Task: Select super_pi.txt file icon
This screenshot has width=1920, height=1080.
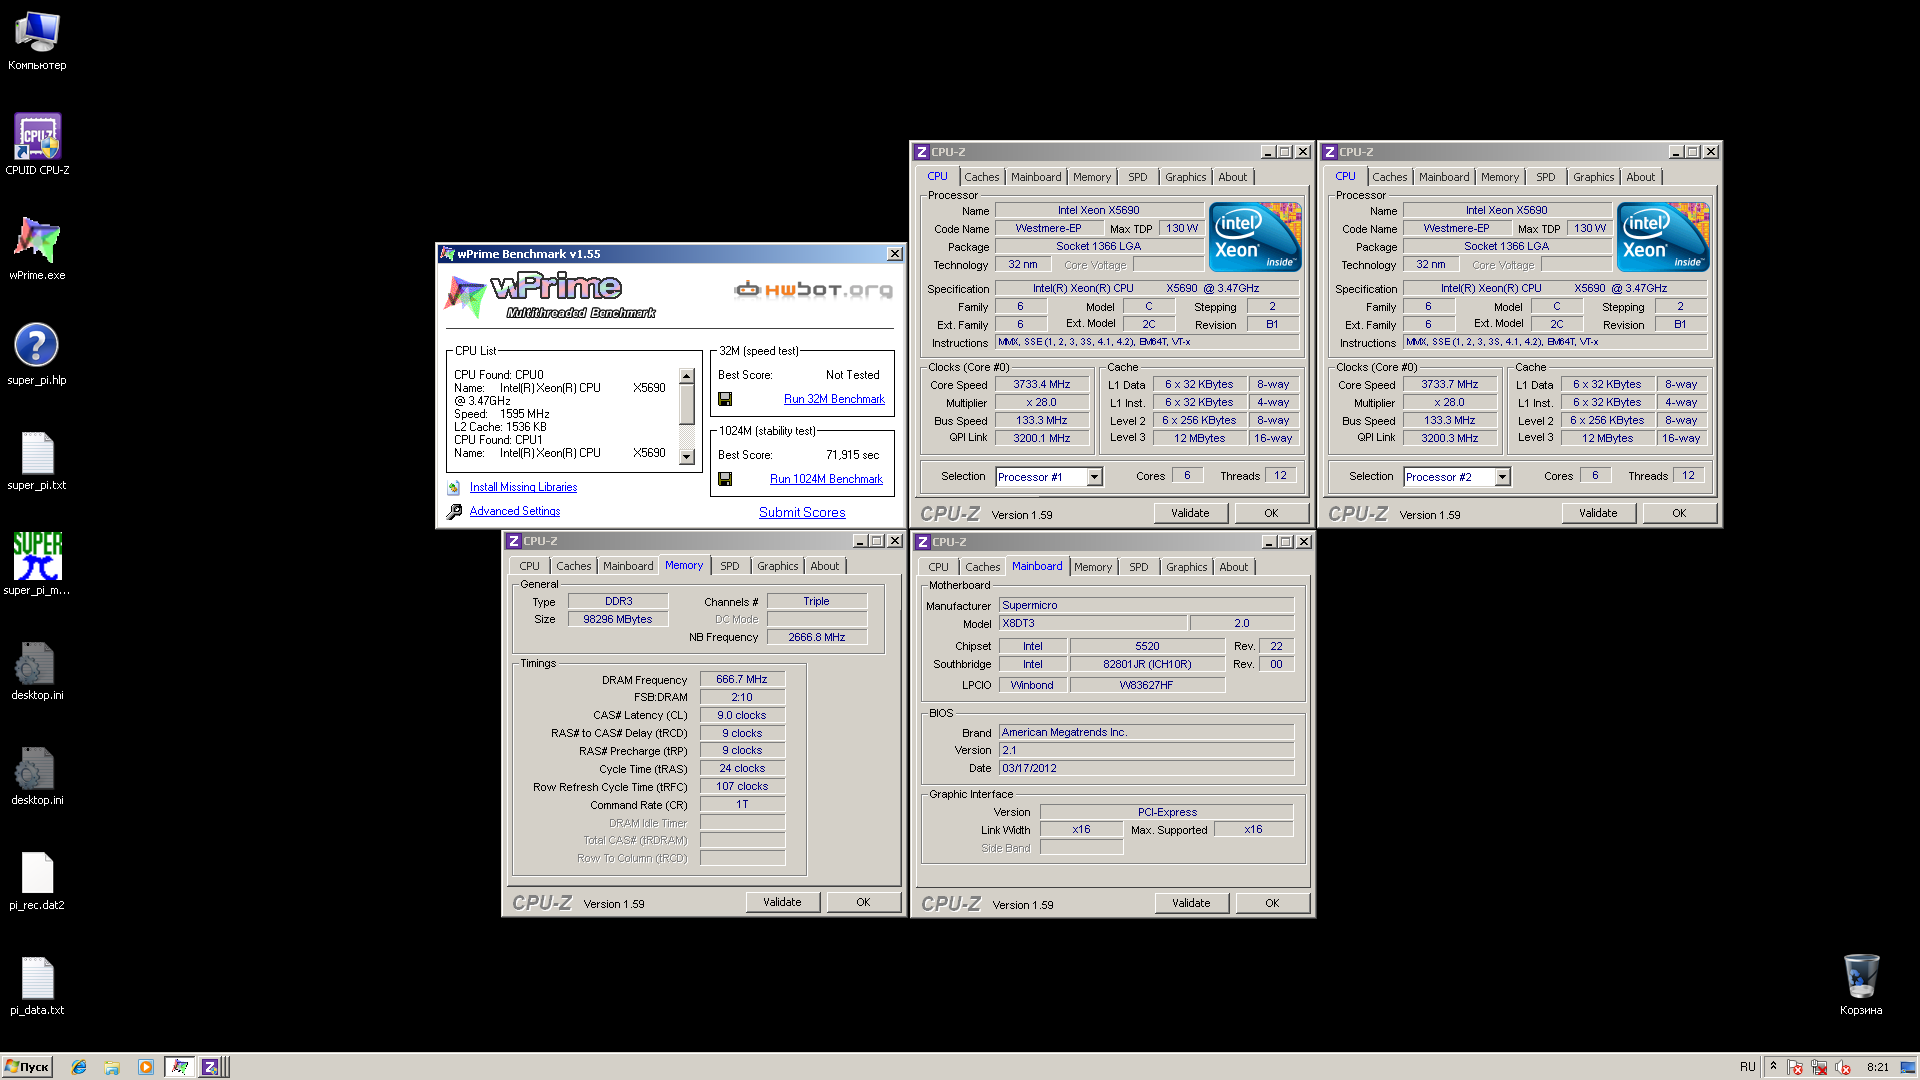Action: pyautogui.click(x=37, y=460)
